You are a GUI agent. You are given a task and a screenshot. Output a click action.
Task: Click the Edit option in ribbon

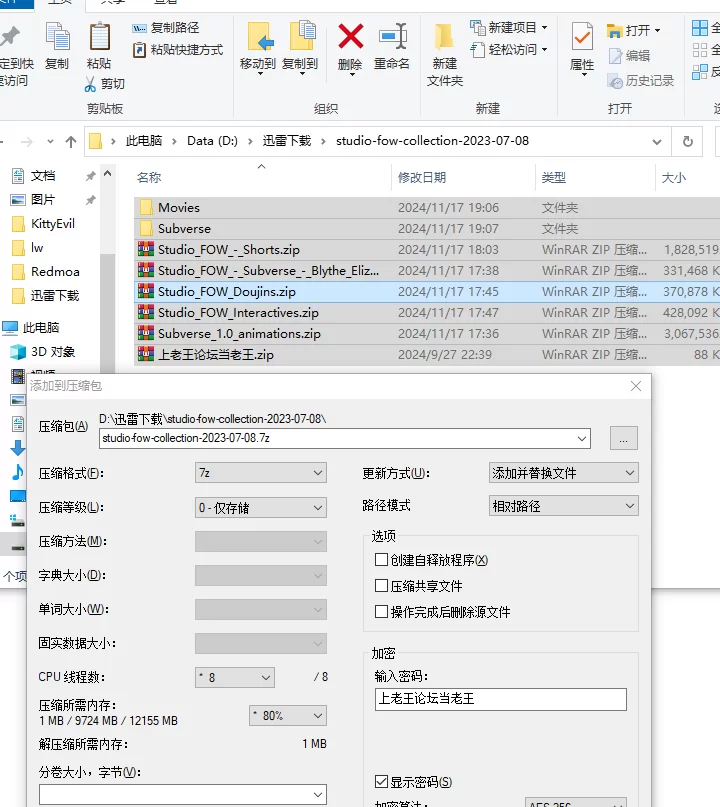point(629,56)
